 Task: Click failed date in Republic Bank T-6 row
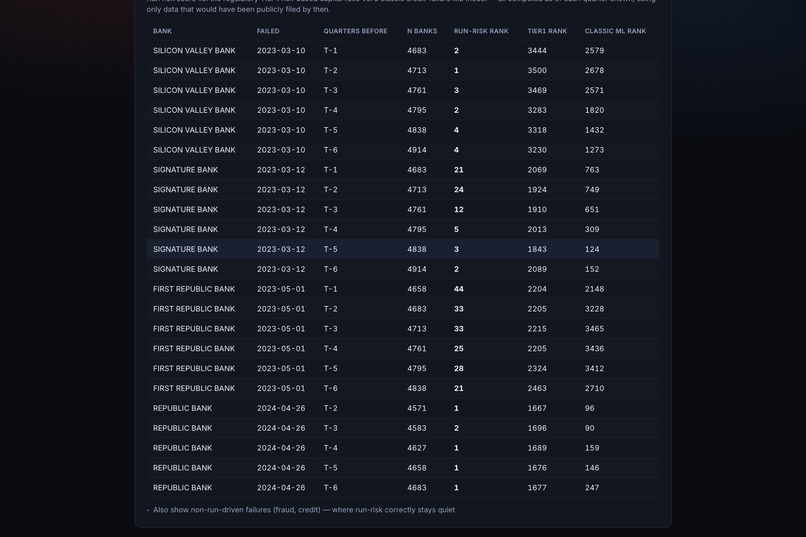[281, 488]
